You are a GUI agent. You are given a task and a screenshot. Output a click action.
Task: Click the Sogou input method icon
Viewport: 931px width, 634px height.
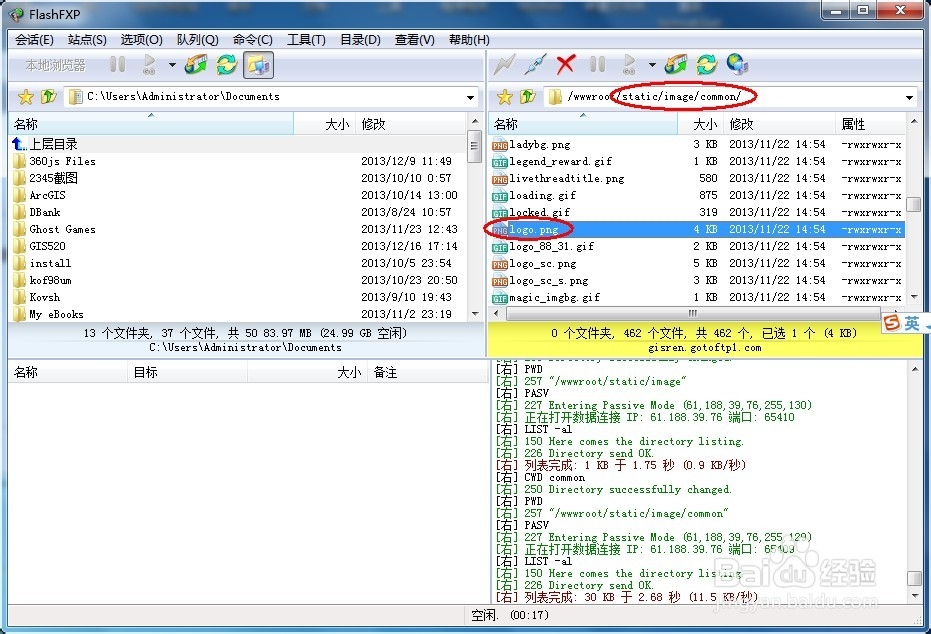(892, 322)
